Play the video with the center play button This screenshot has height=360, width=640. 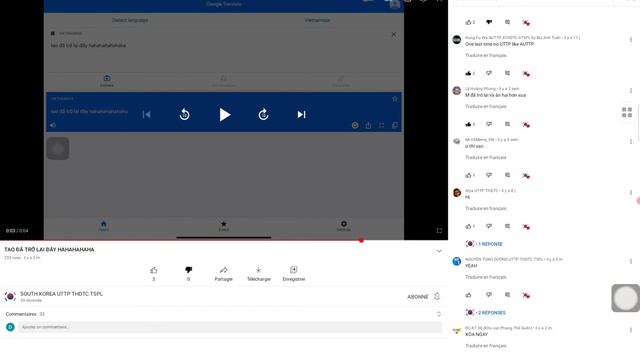pos(224,115)
